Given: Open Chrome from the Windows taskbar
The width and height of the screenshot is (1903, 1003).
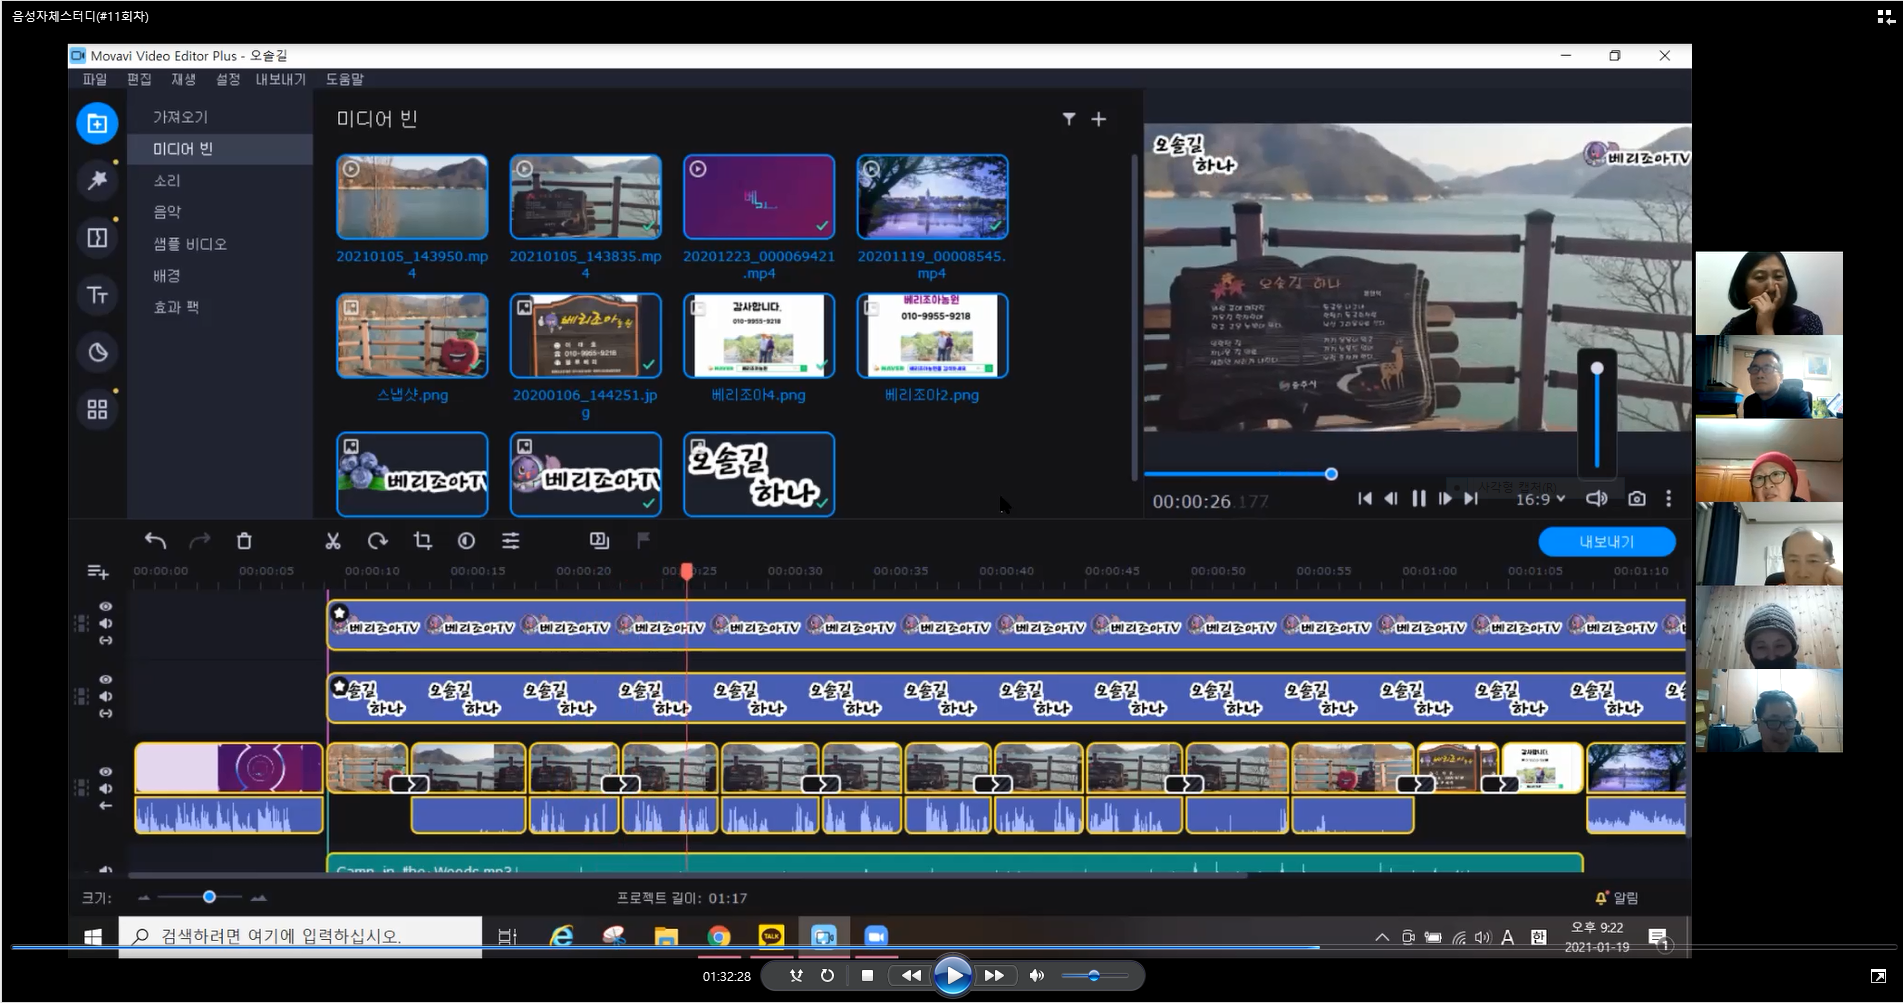Looking at the screenshot, I should coord(718,937).
